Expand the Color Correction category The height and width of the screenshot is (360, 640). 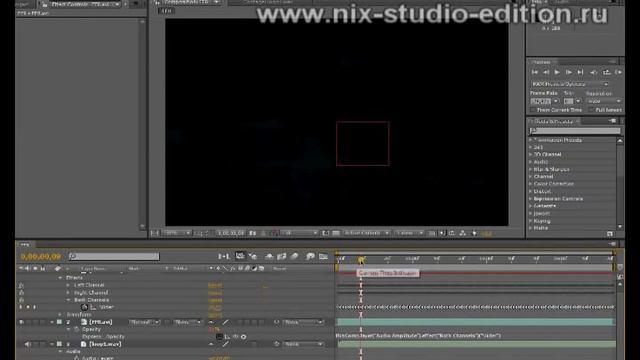531,184
